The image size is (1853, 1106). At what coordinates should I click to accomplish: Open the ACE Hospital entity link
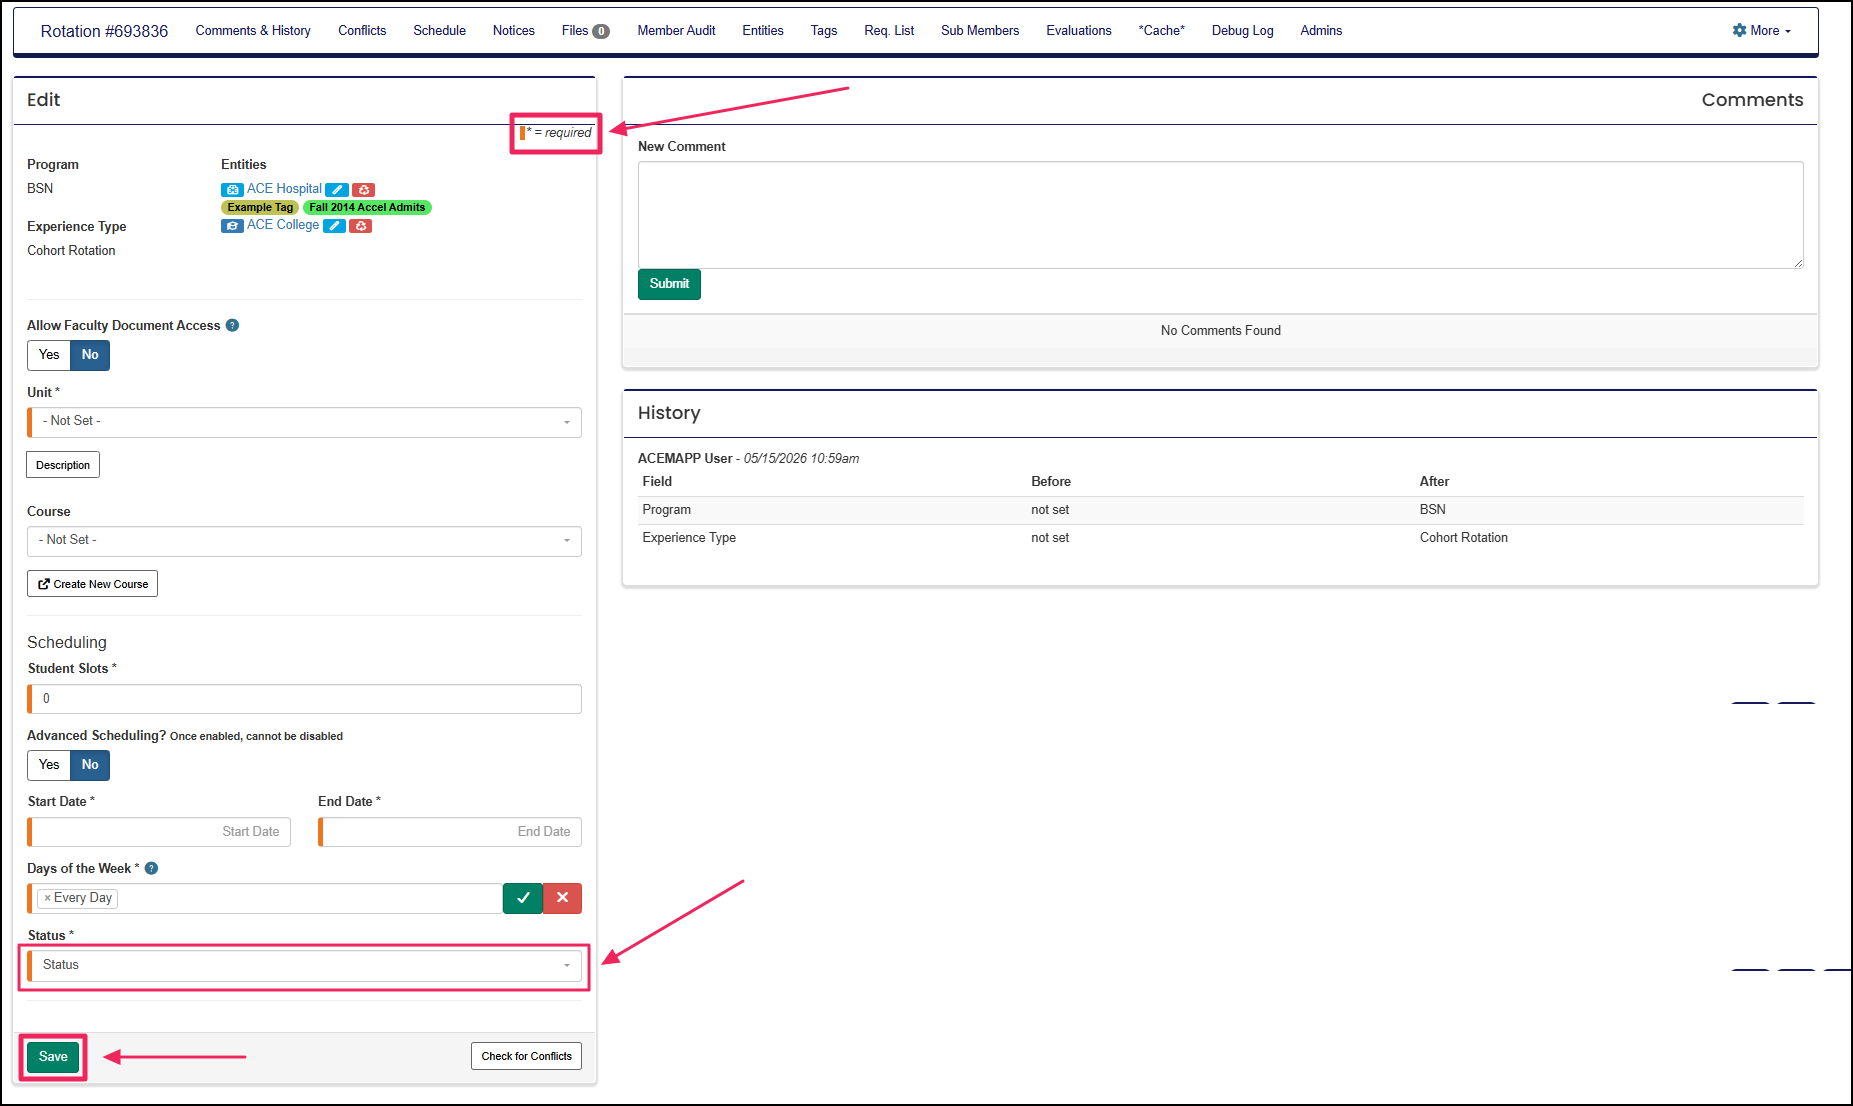coord(284,189)
